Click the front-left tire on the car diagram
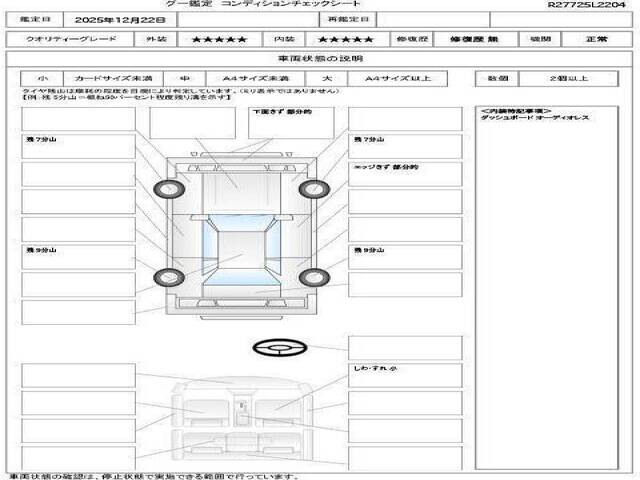Image resolution: width=640 pixels, height=480 pixels. point(163,187)
